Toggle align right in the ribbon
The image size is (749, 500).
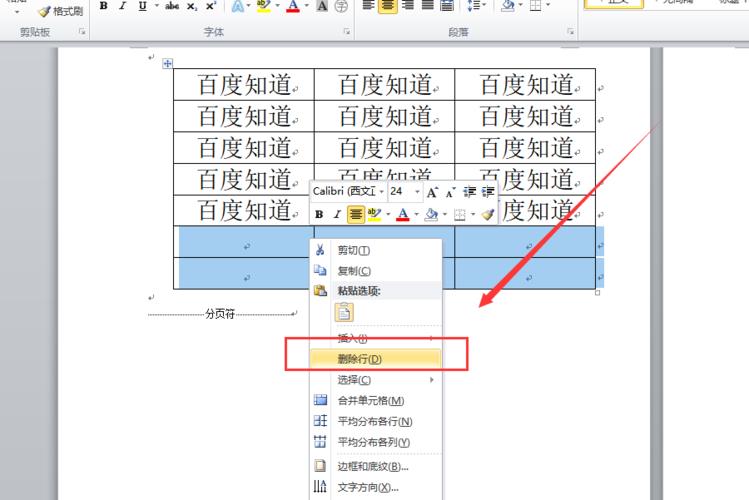tap(407, 6)
